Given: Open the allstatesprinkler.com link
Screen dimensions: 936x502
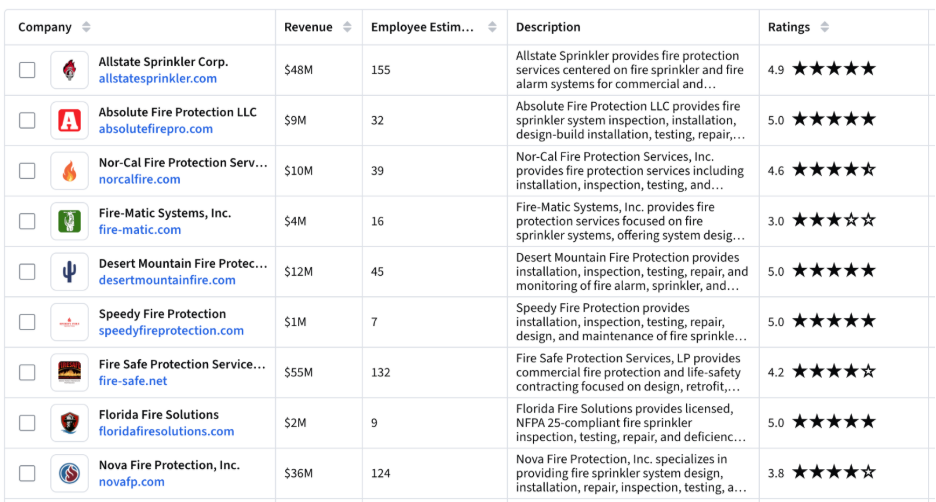Looking at the screenshot, I should point(158,78).
